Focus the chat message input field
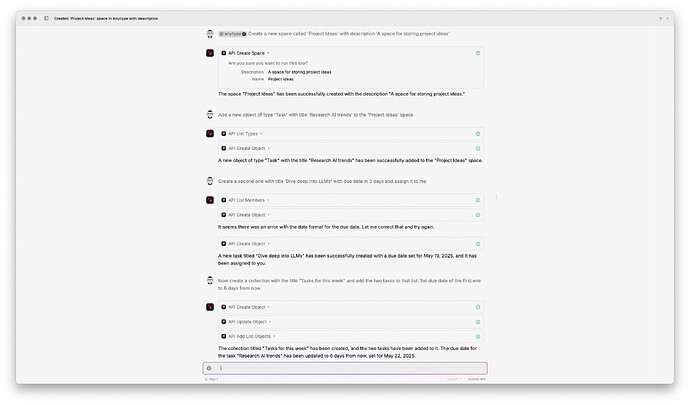690x405 pixels. (345, 368)
